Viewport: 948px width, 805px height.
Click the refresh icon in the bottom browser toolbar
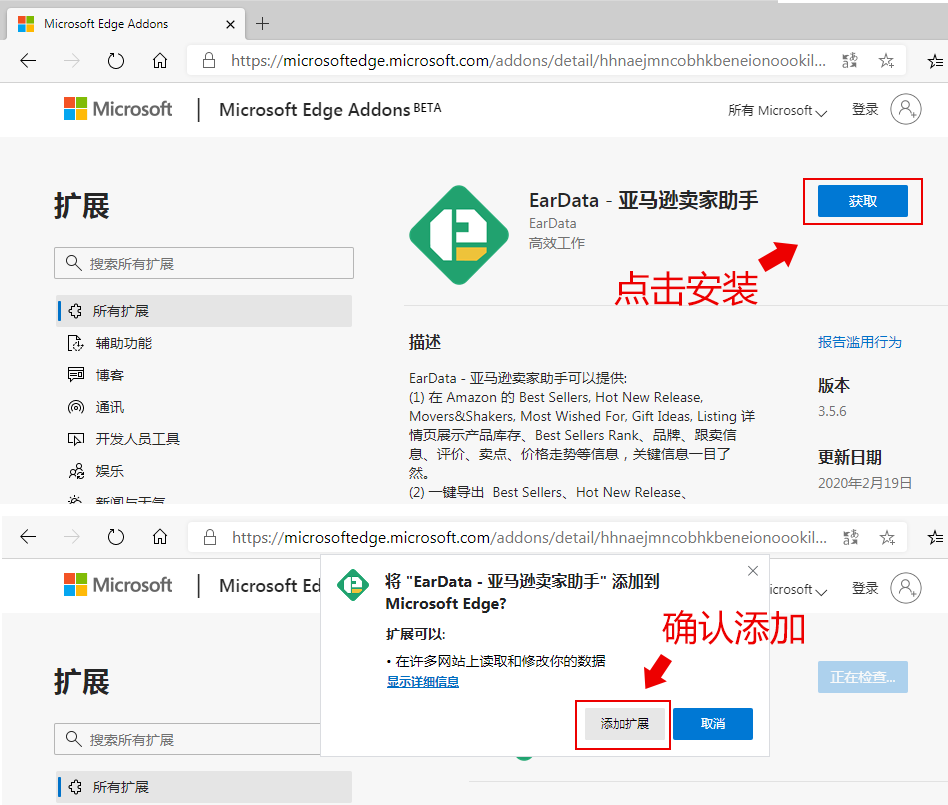115,536
